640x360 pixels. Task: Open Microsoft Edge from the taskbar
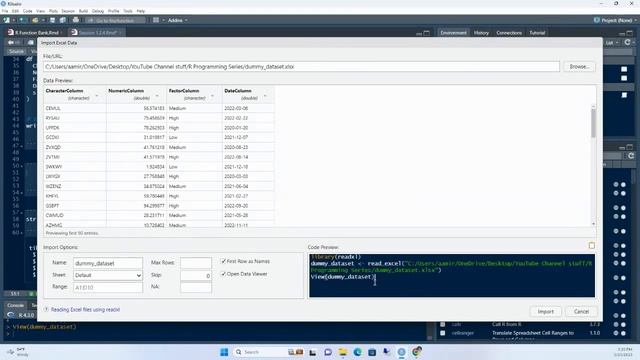[358, 352]
